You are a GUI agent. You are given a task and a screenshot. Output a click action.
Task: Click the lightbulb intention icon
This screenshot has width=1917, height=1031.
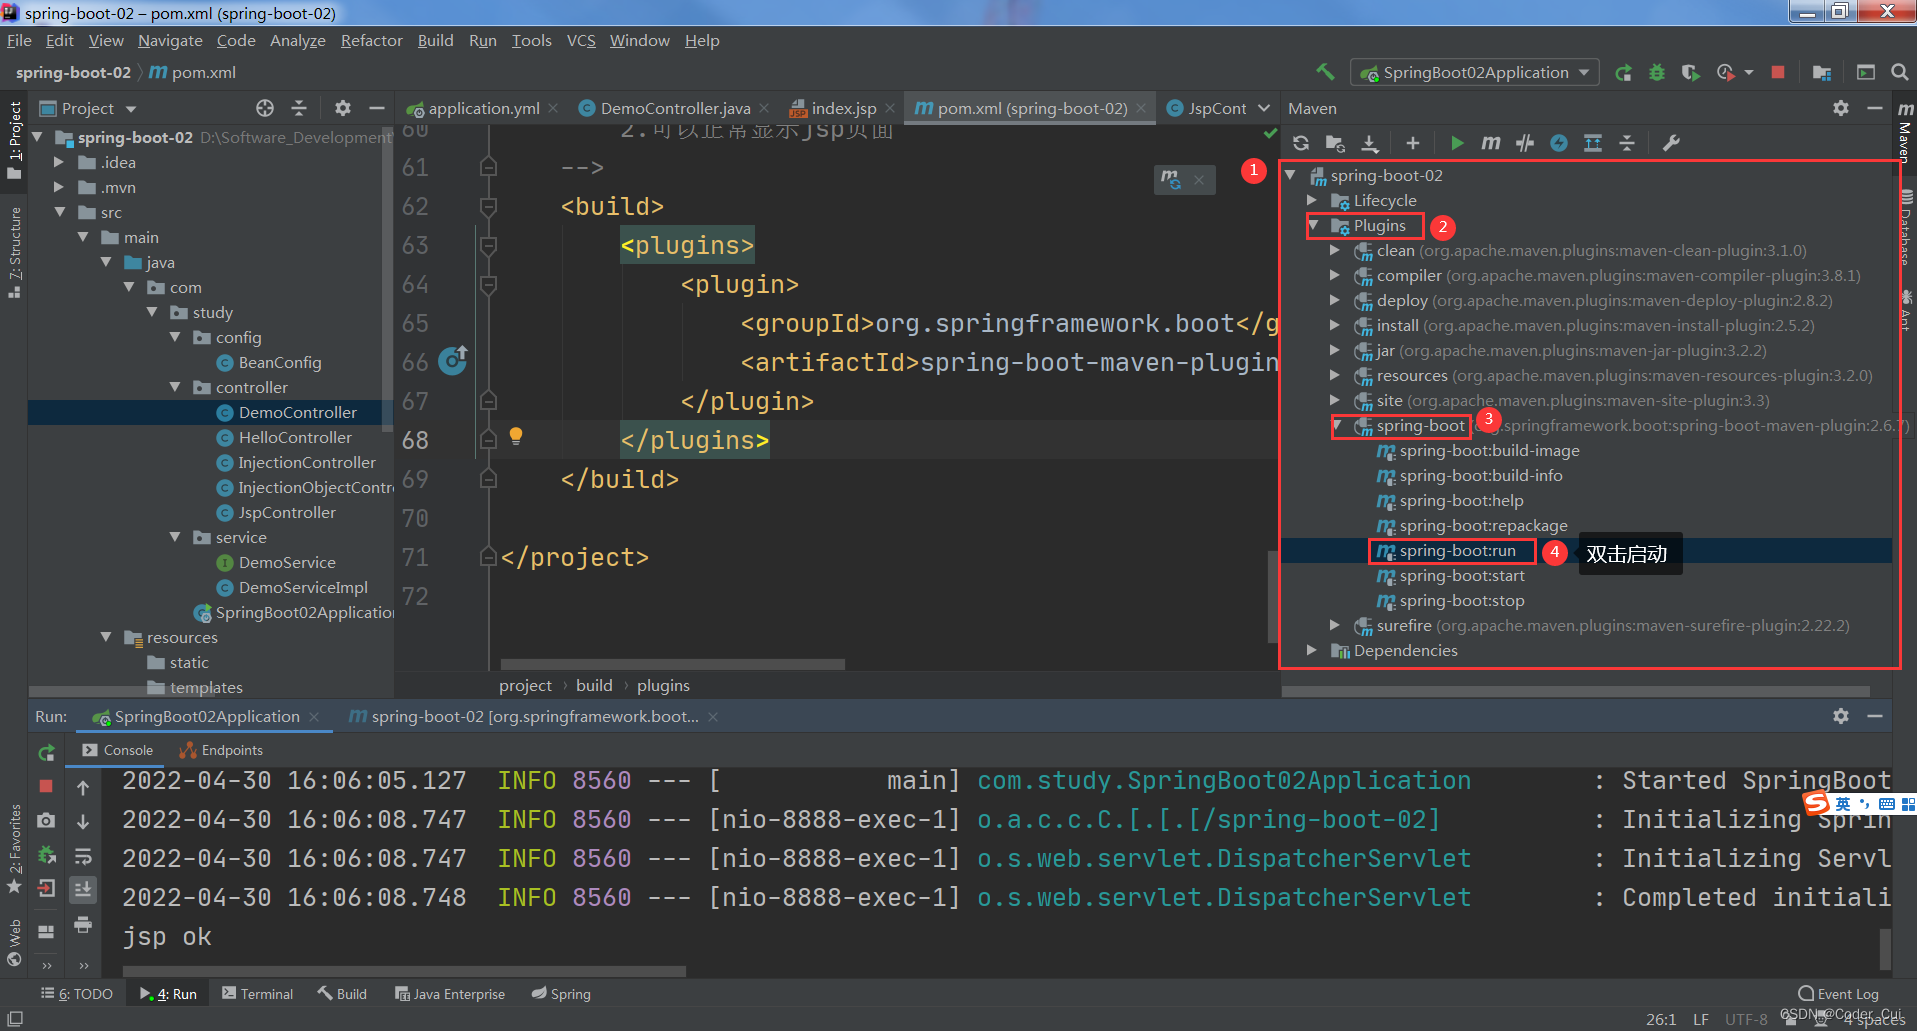(516, 436)
